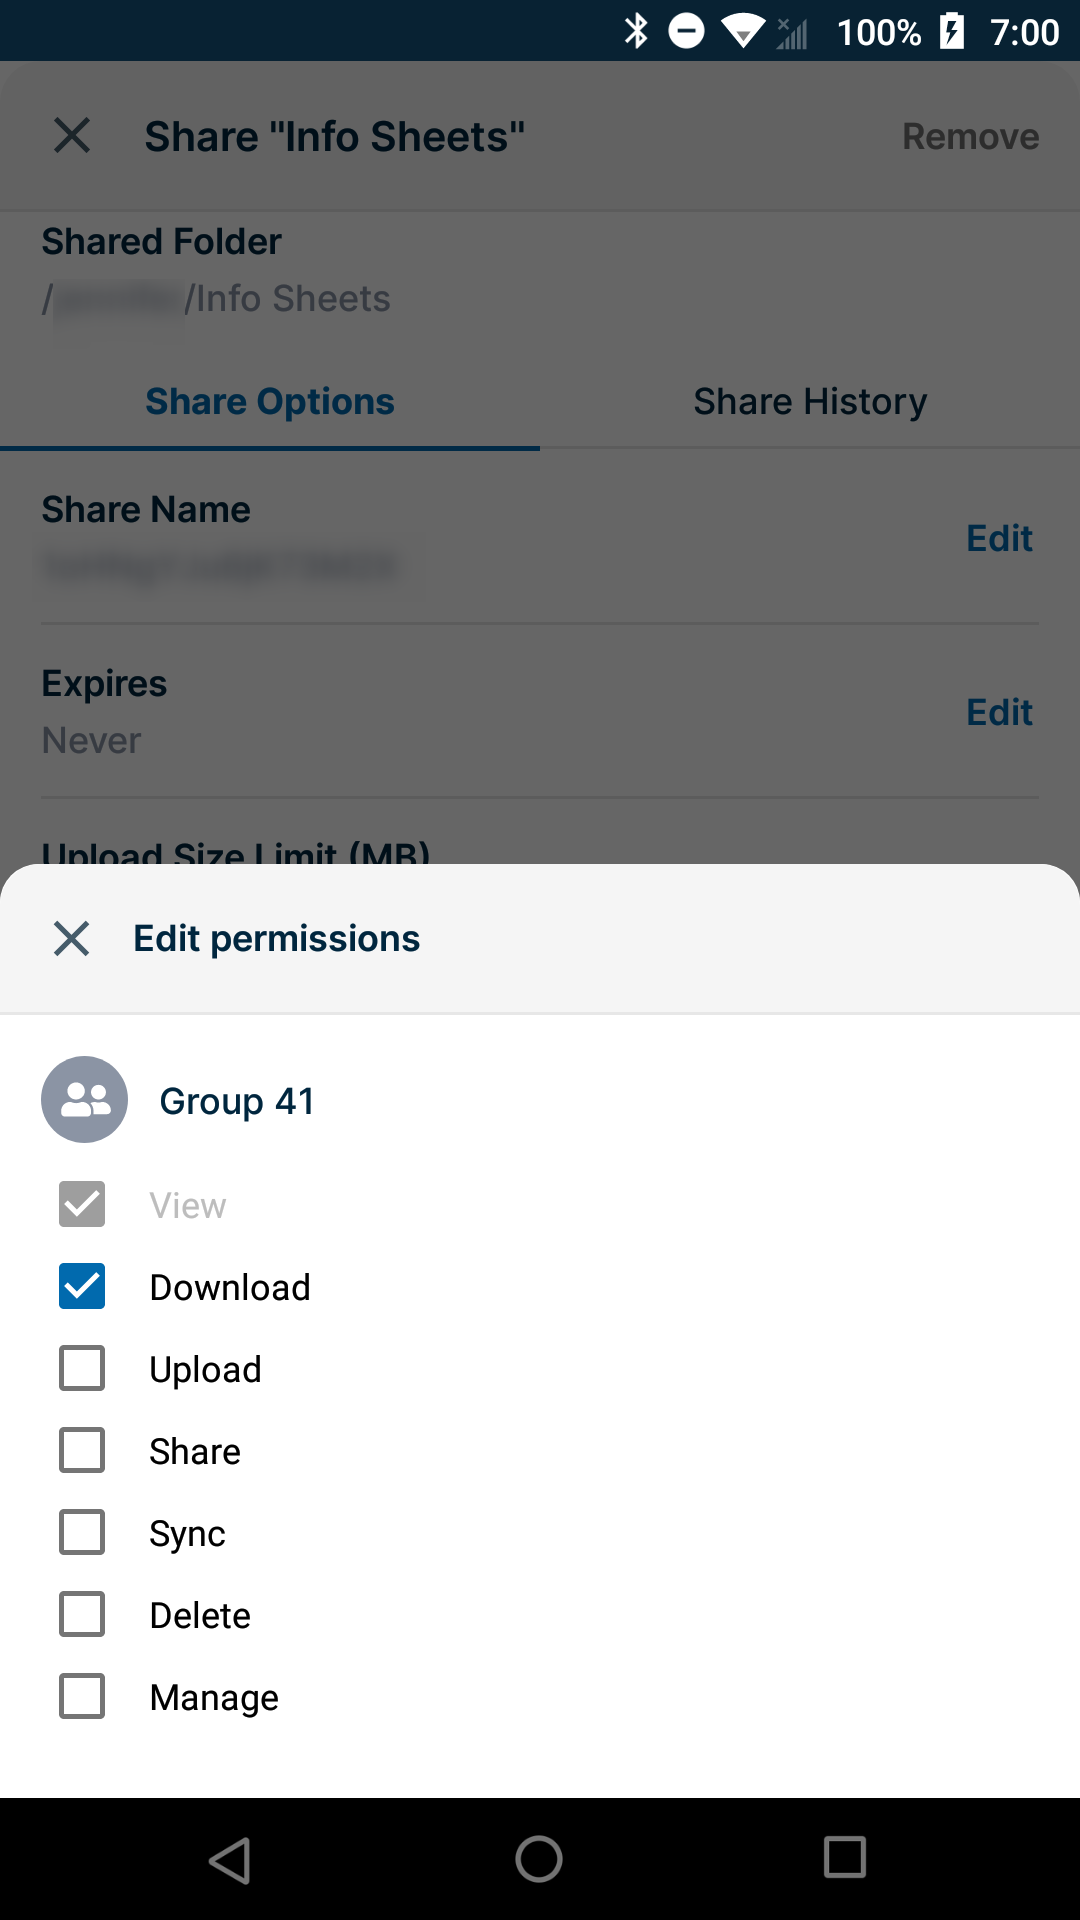Tap the do-not-disturb status icon
Screen dimensions: 1080x1920
coord(686,31)
